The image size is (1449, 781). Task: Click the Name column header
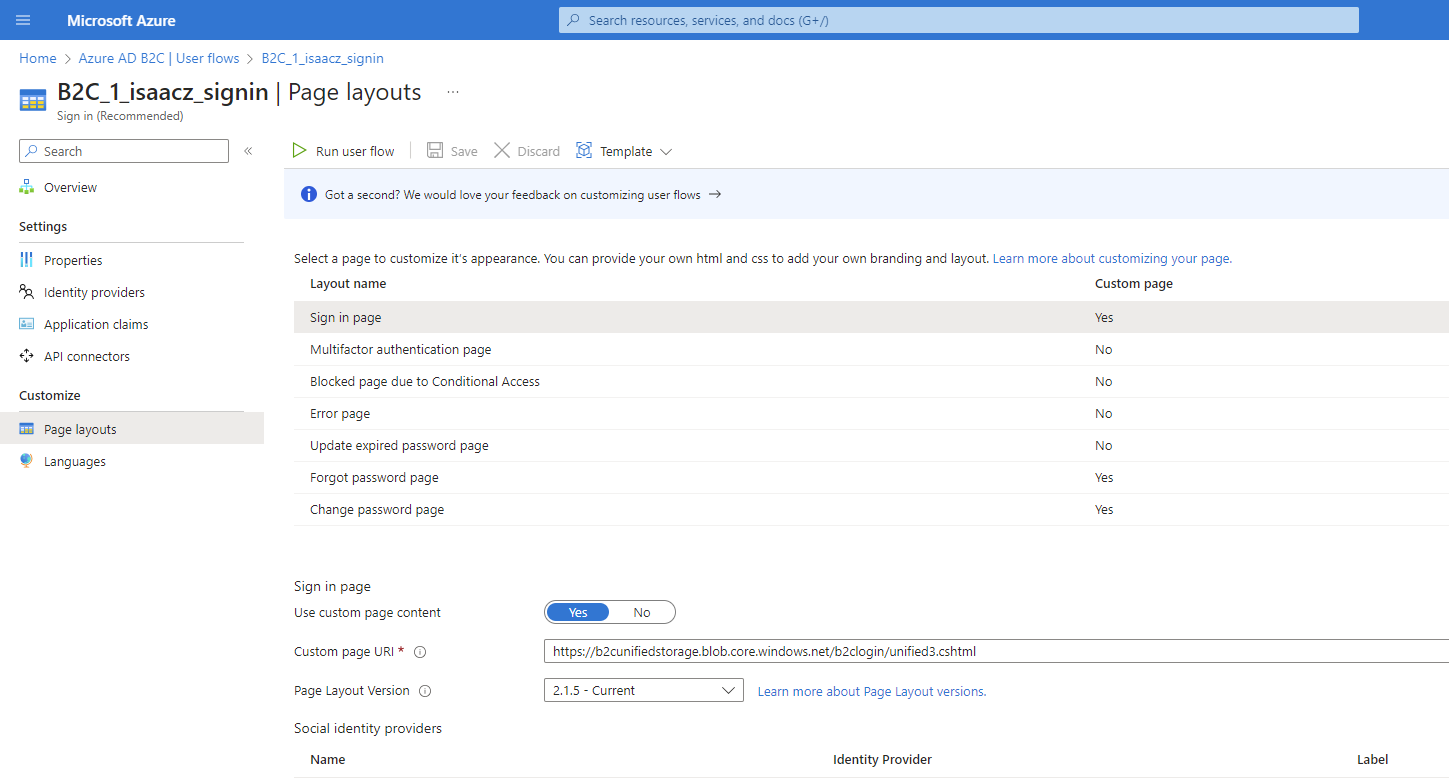pos(328,759)
